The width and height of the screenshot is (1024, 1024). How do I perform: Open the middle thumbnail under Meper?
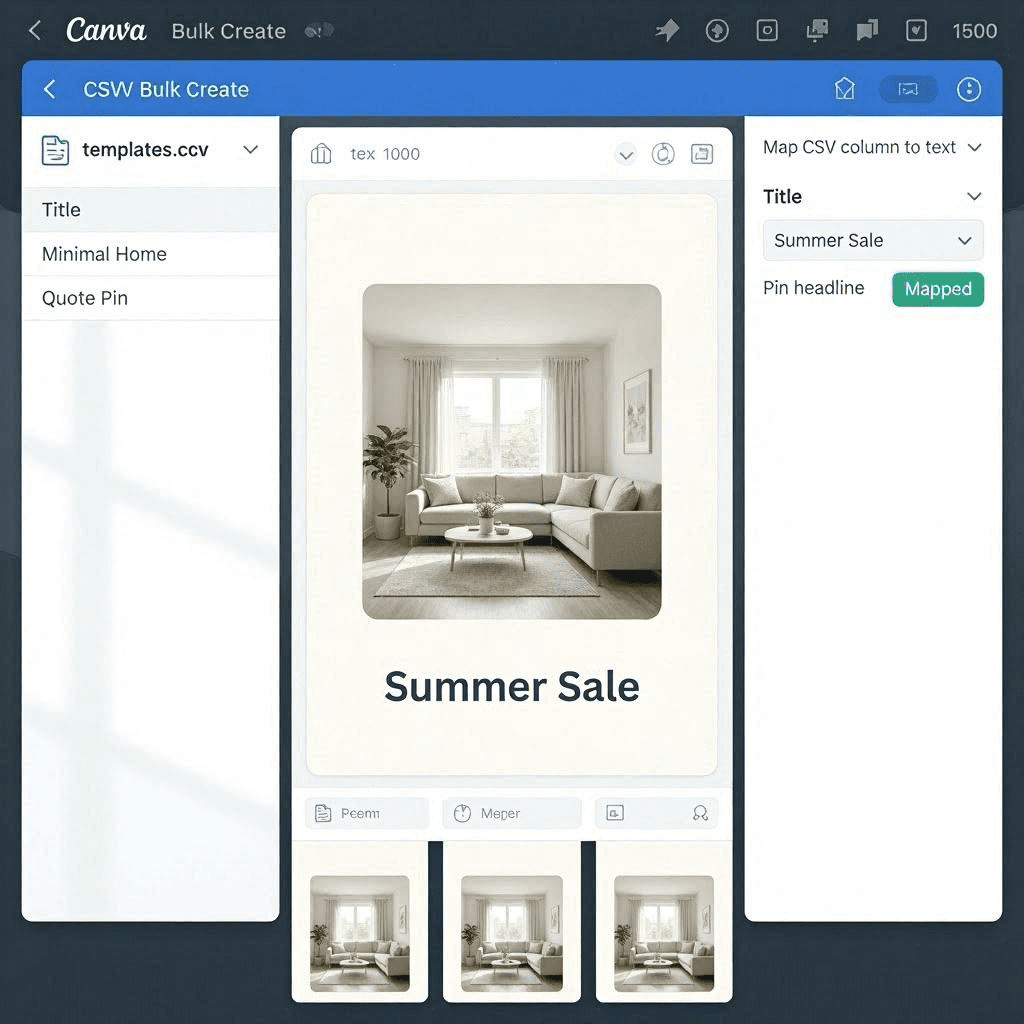[x=511, y=933]
